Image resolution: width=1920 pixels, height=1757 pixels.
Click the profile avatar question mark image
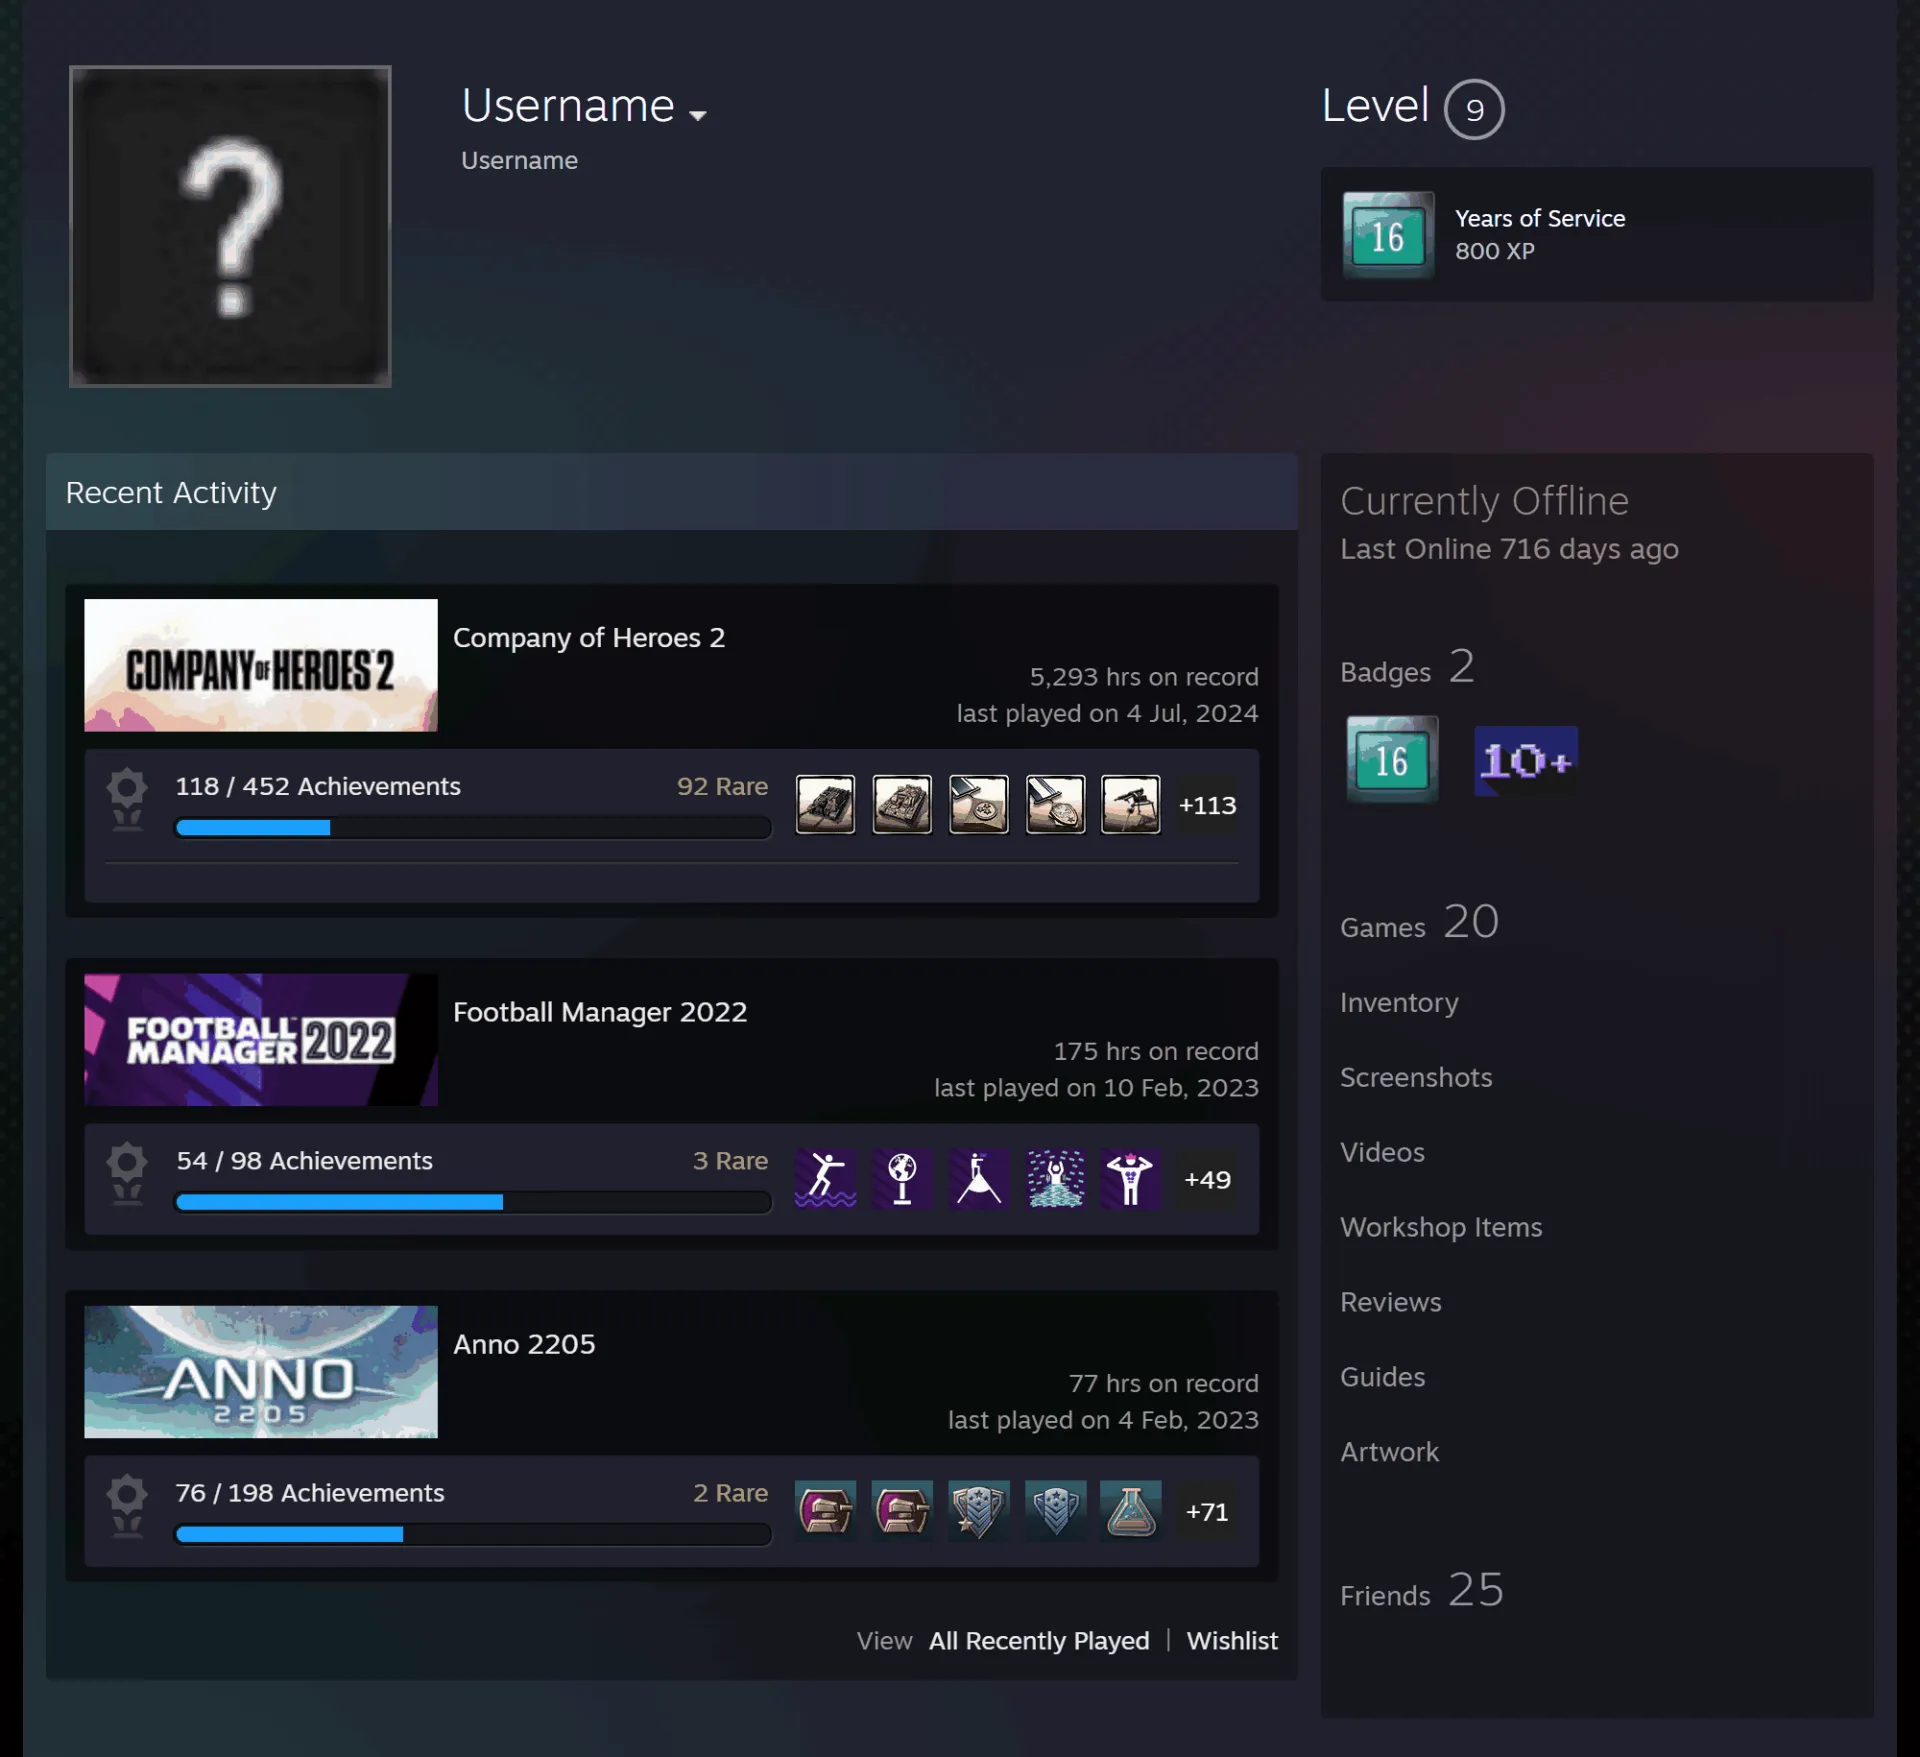[x=230, y=226]
